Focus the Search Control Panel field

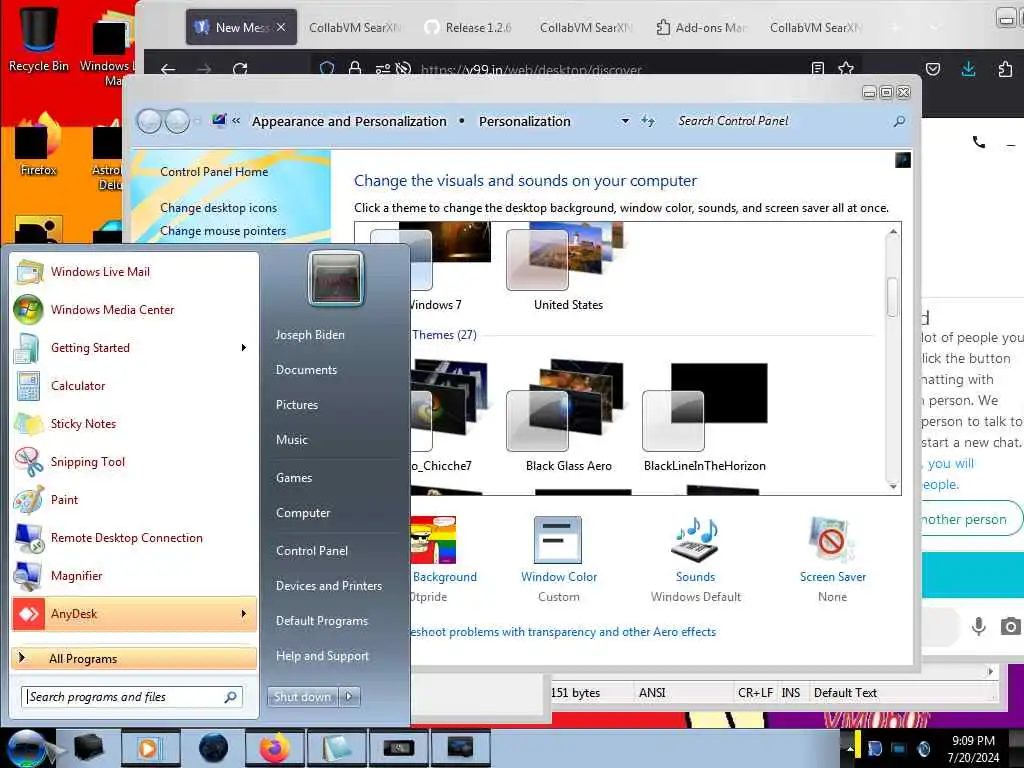784,121
